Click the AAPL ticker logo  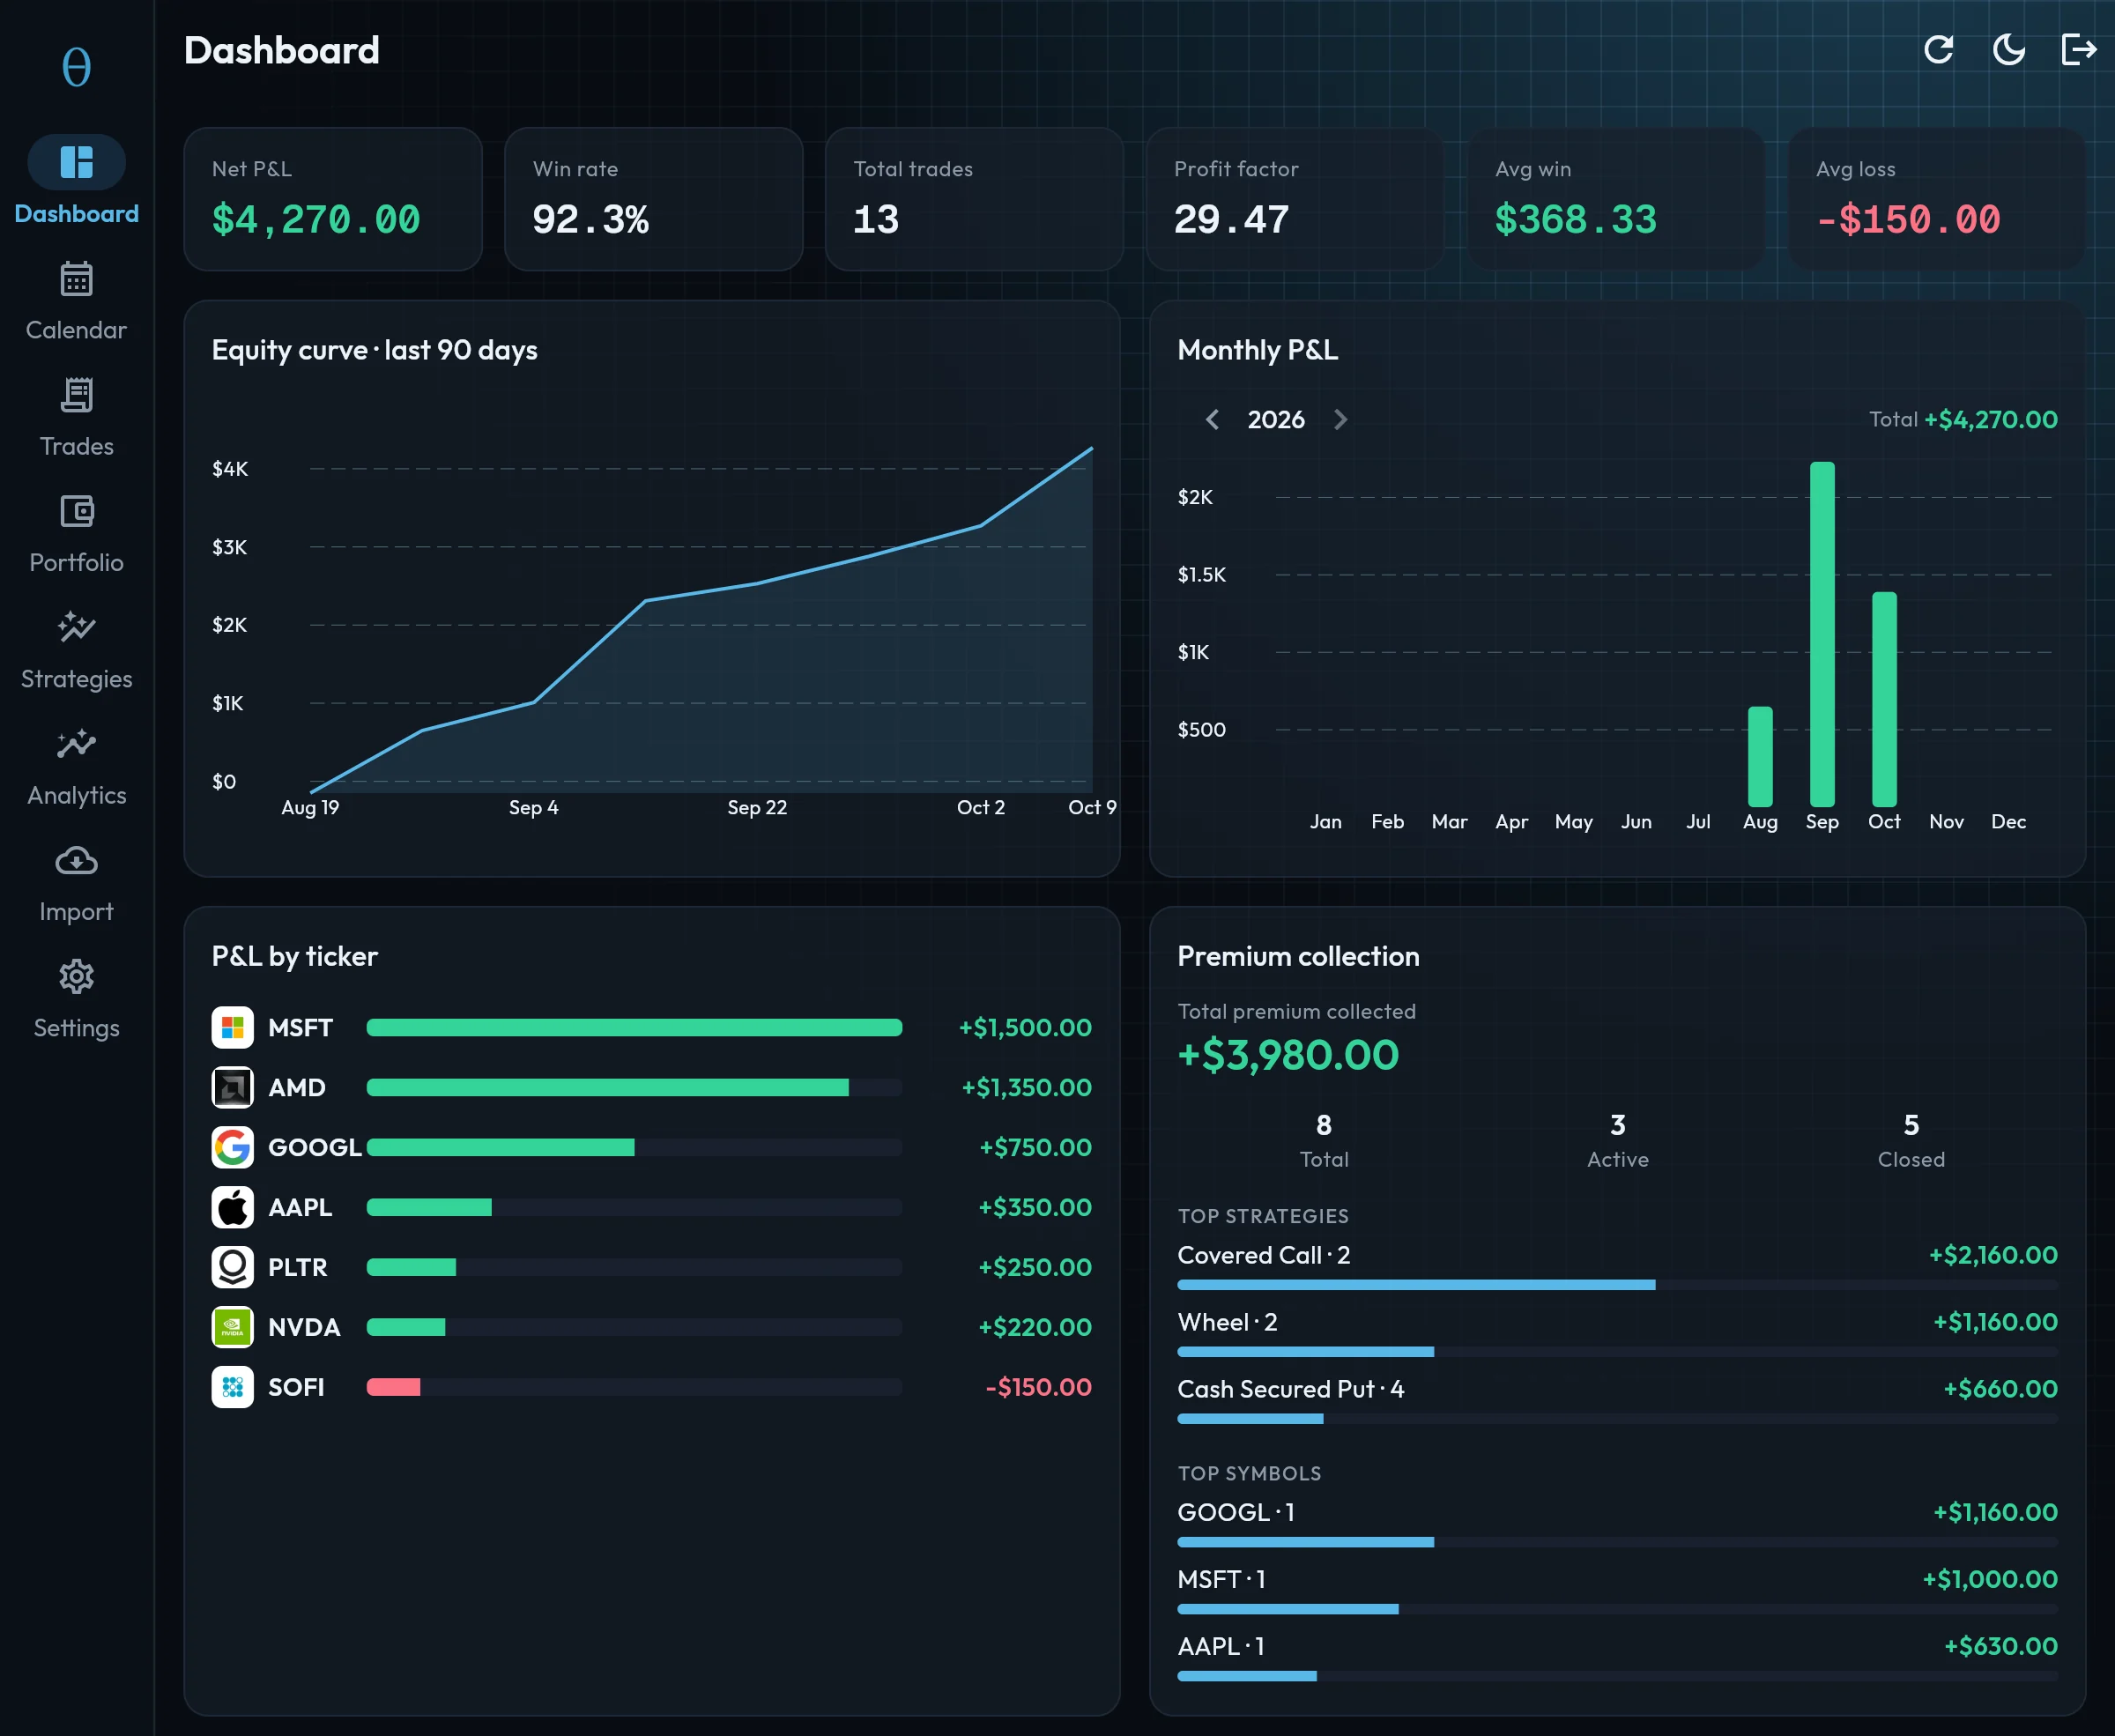[x=232, y=1207]
